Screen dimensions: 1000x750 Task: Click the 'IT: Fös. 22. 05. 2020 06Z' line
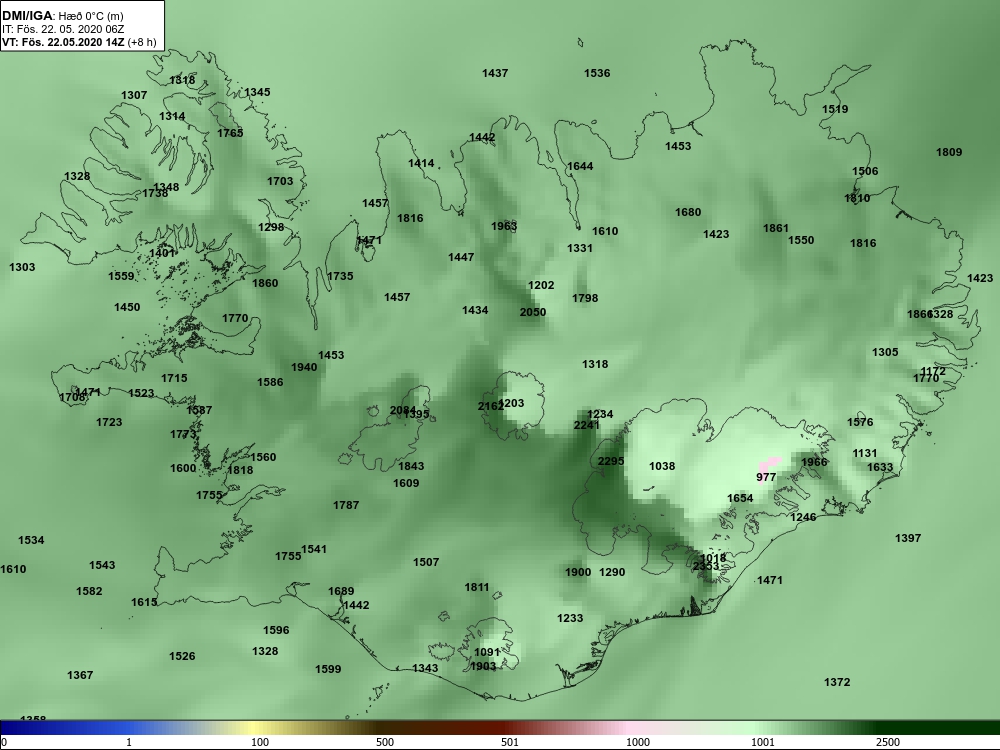point(62,29)
